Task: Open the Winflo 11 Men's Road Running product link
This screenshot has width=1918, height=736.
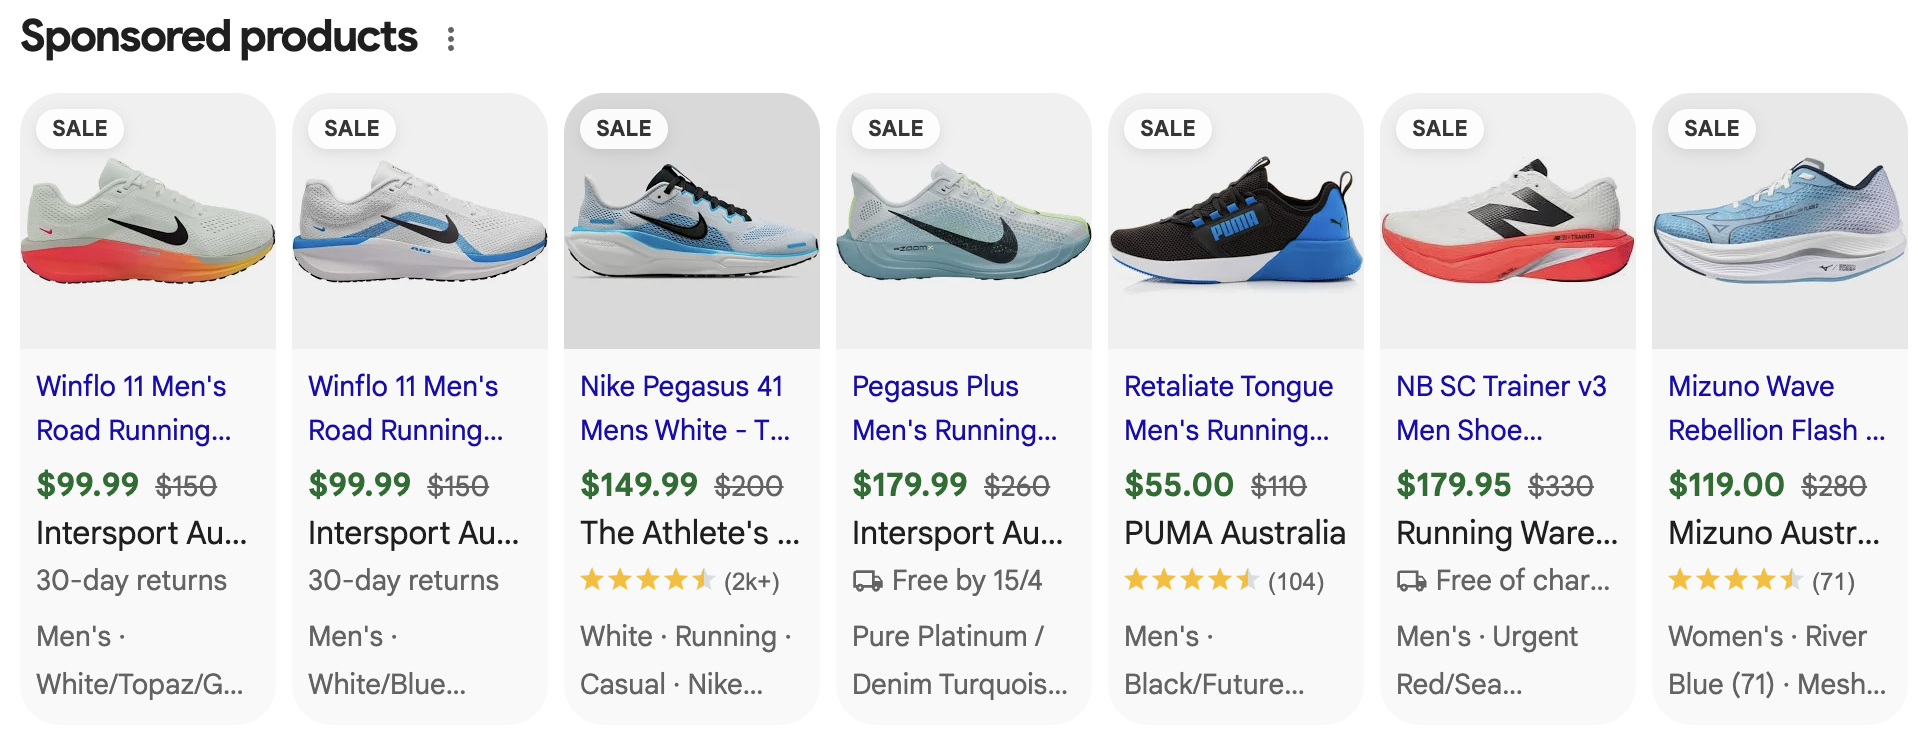Action: click(131, 408)
